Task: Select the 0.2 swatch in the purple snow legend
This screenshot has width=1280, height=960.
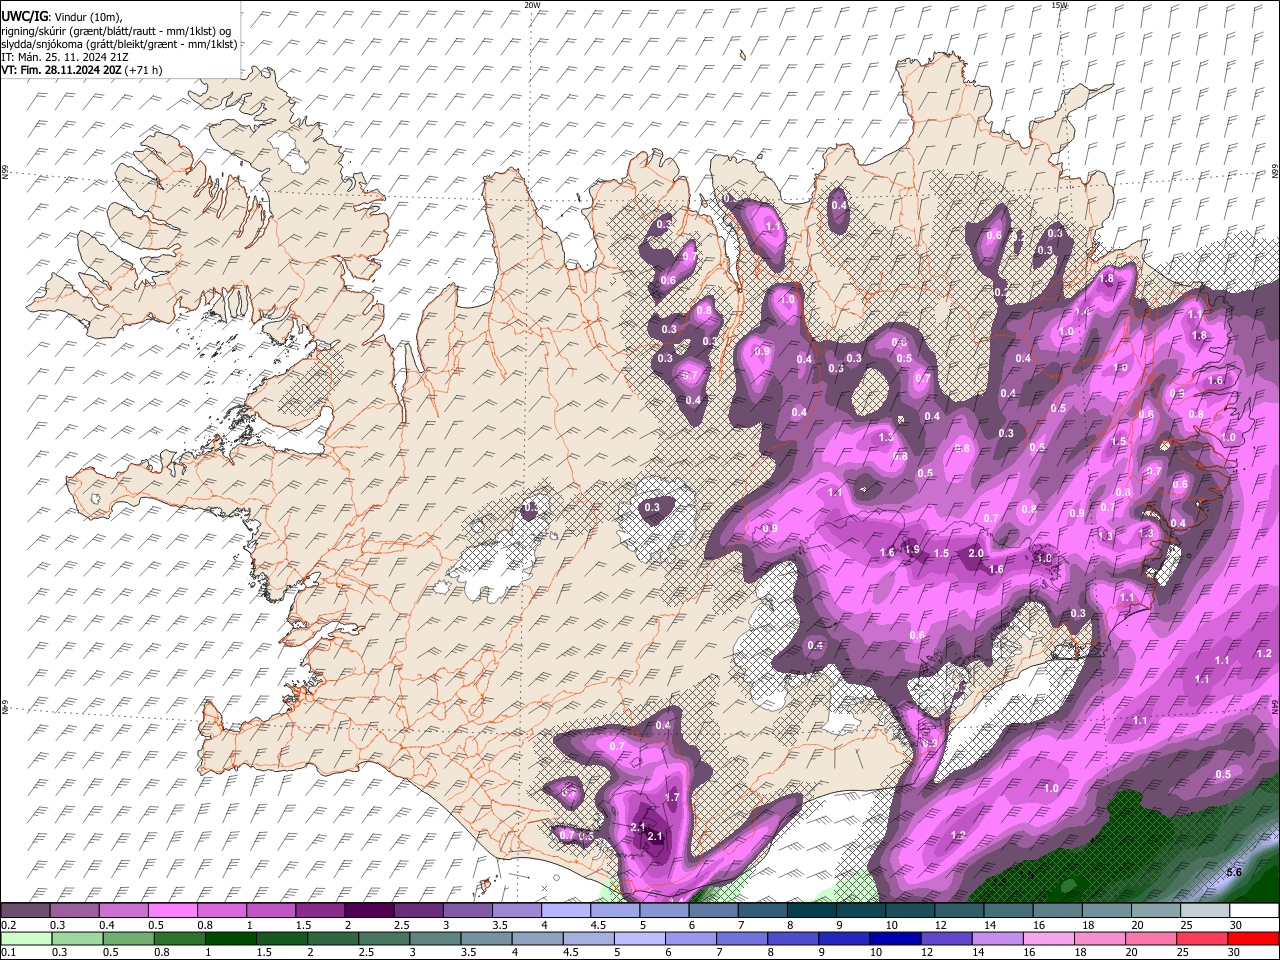Action: 25,911
